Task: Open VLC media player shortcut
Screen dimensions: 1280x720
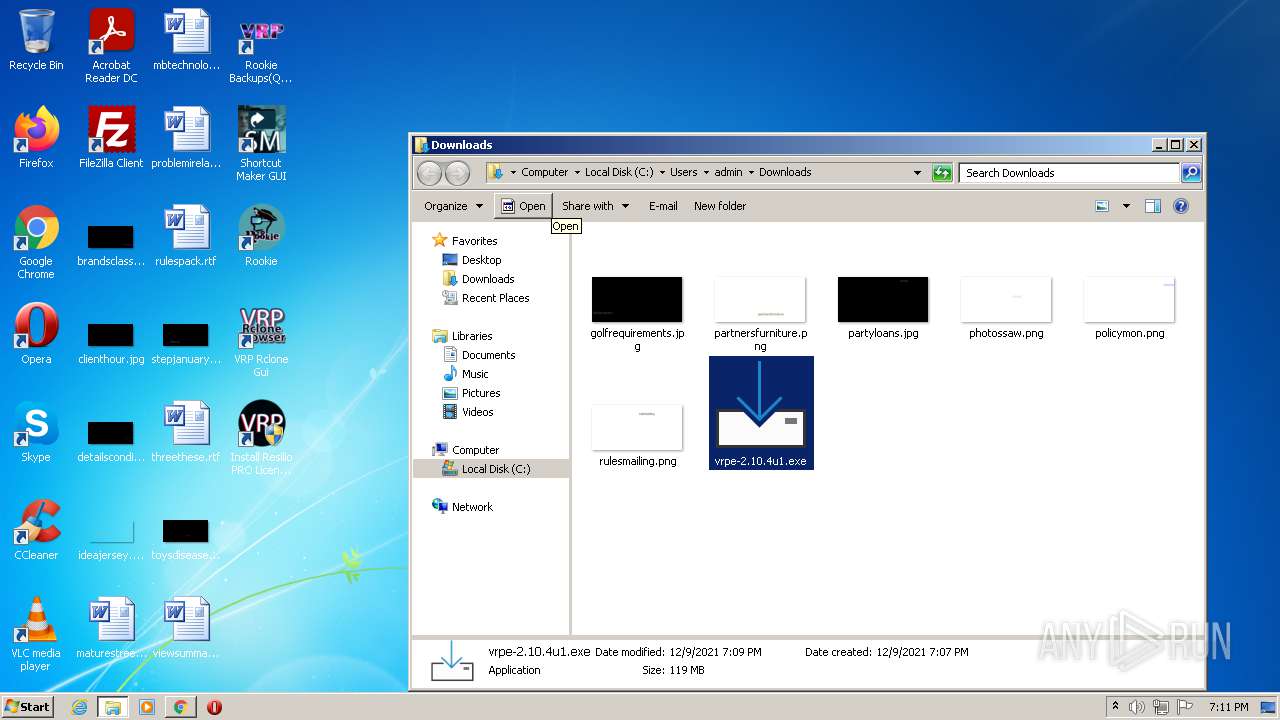Action: pyautogui.click(x=36, y=634)
